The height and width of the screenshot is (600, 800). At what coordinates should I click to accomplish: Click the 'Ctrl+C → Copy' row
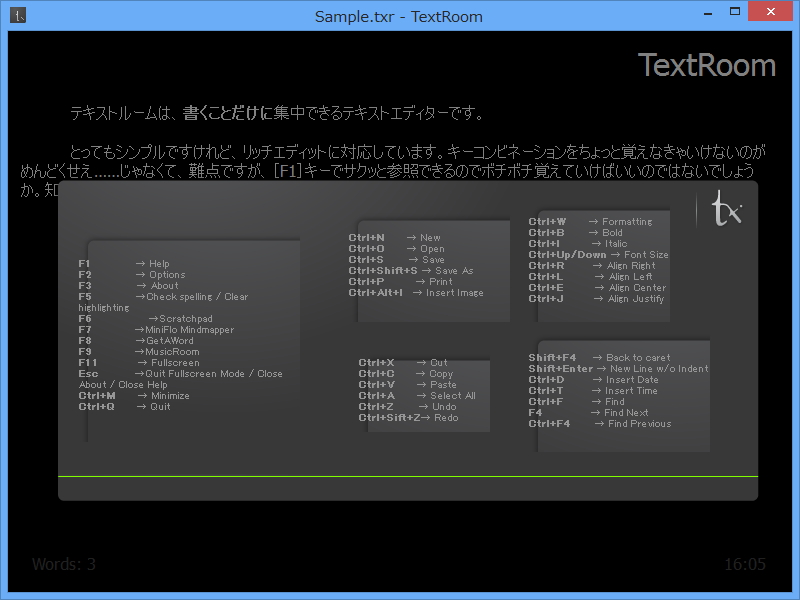click(x=406, y=373)
